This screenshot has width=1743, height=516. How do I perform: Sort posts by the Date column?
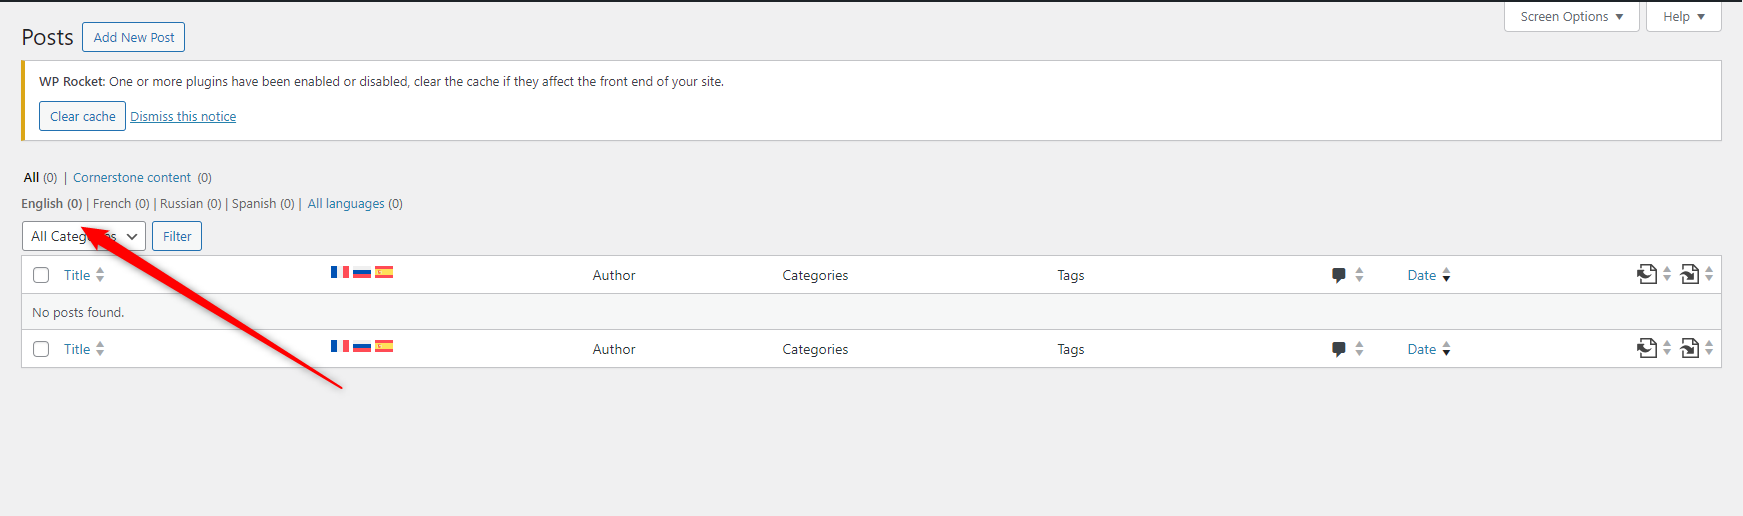coord(1422,275)
